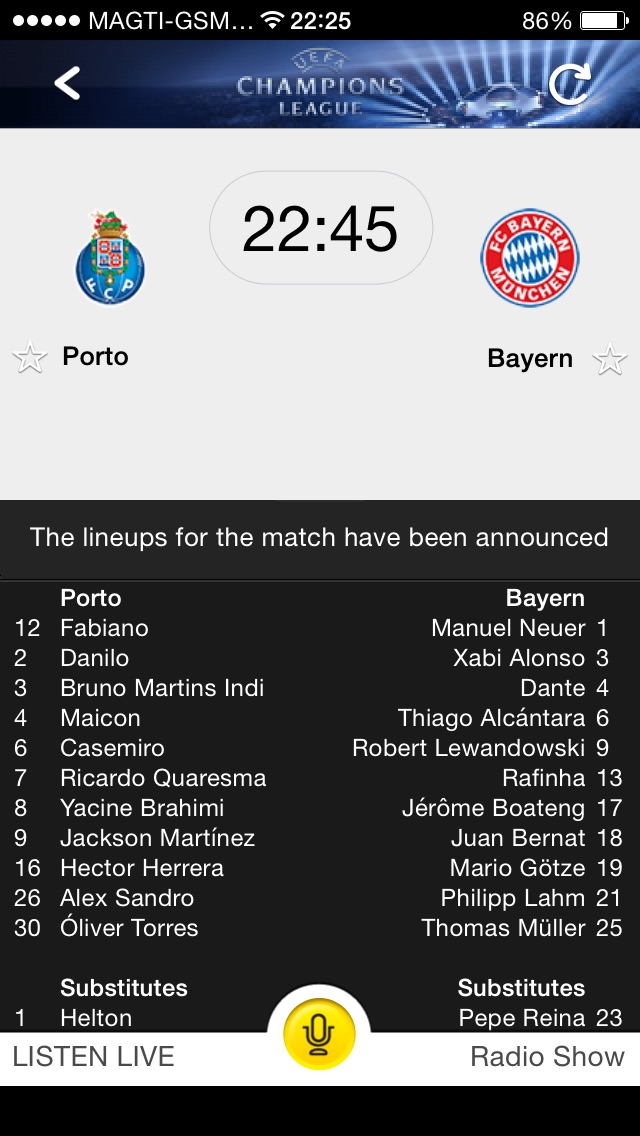Image resolution: width=640 pixels, height=1136 pixels.
Task: Tap the Wi-Fi icon in status bar
Action: point(272,20)
